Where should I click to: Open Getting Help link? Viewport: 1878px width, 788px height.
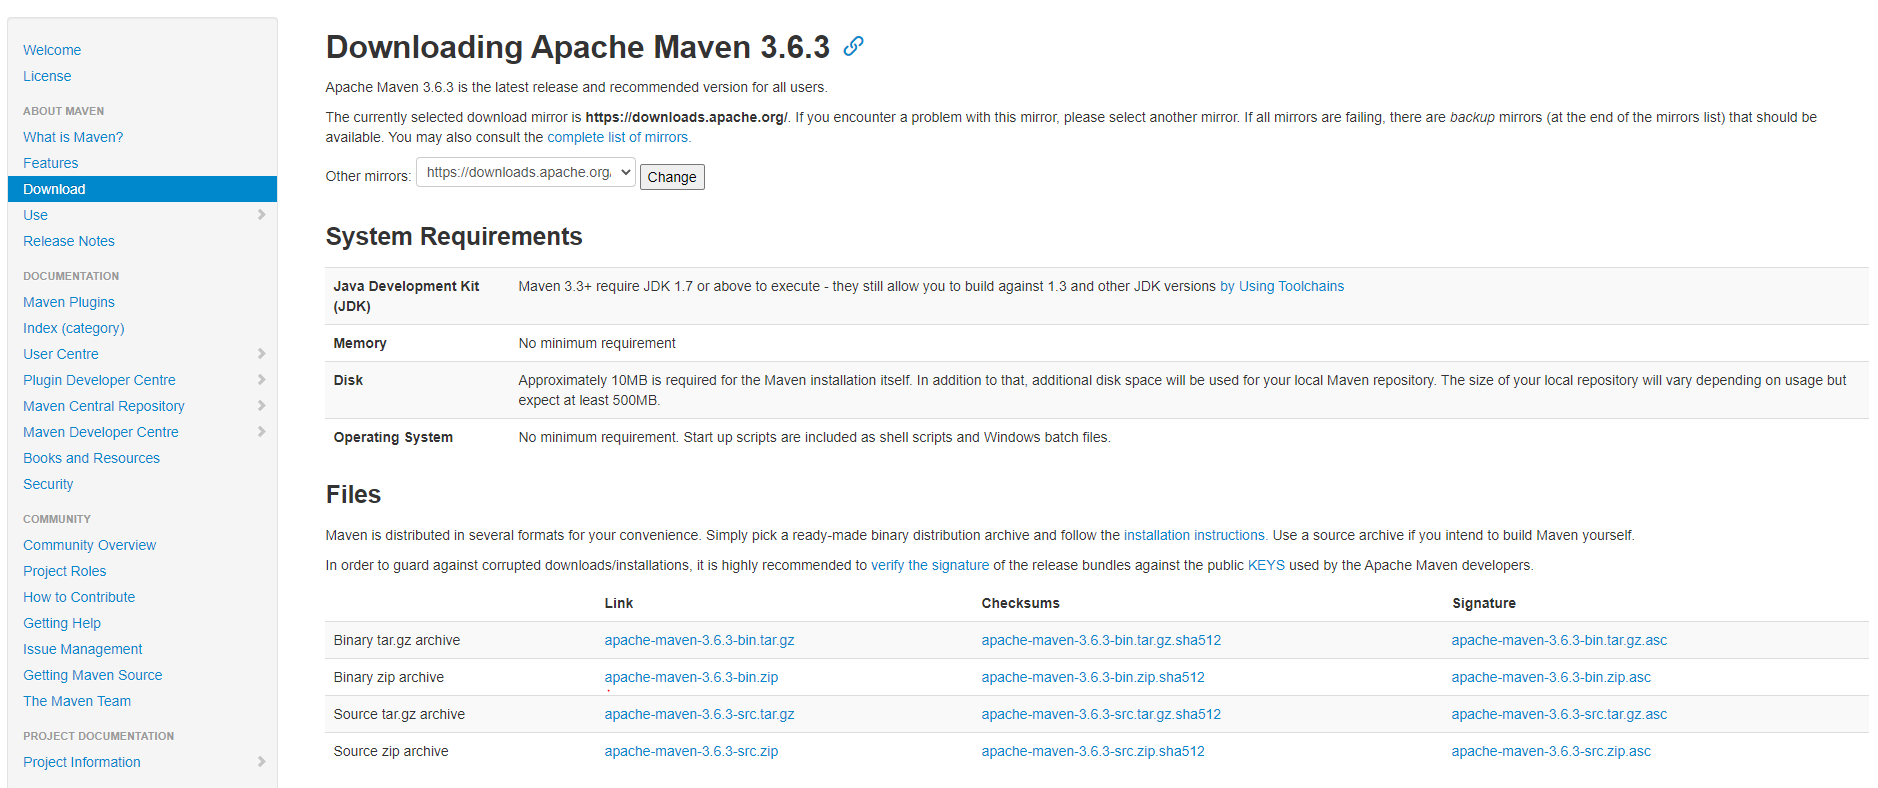pos(62,623)
